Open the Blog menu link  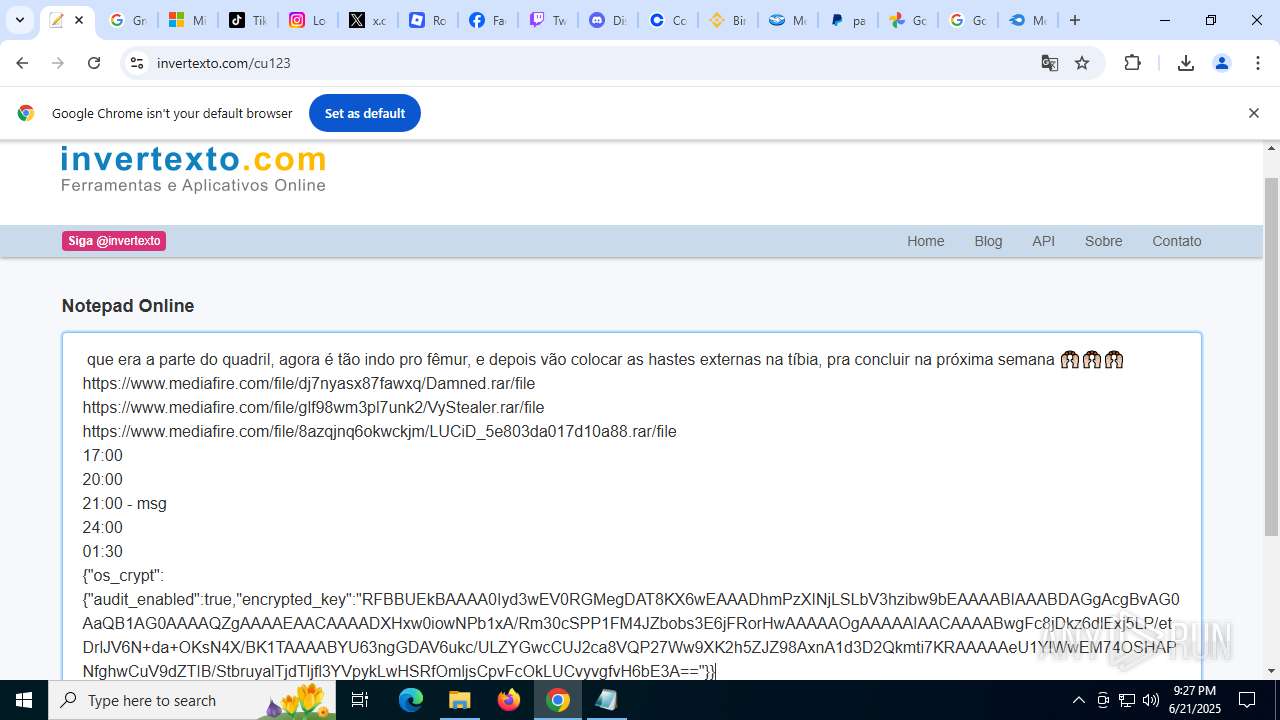click(x=988, y=241)
